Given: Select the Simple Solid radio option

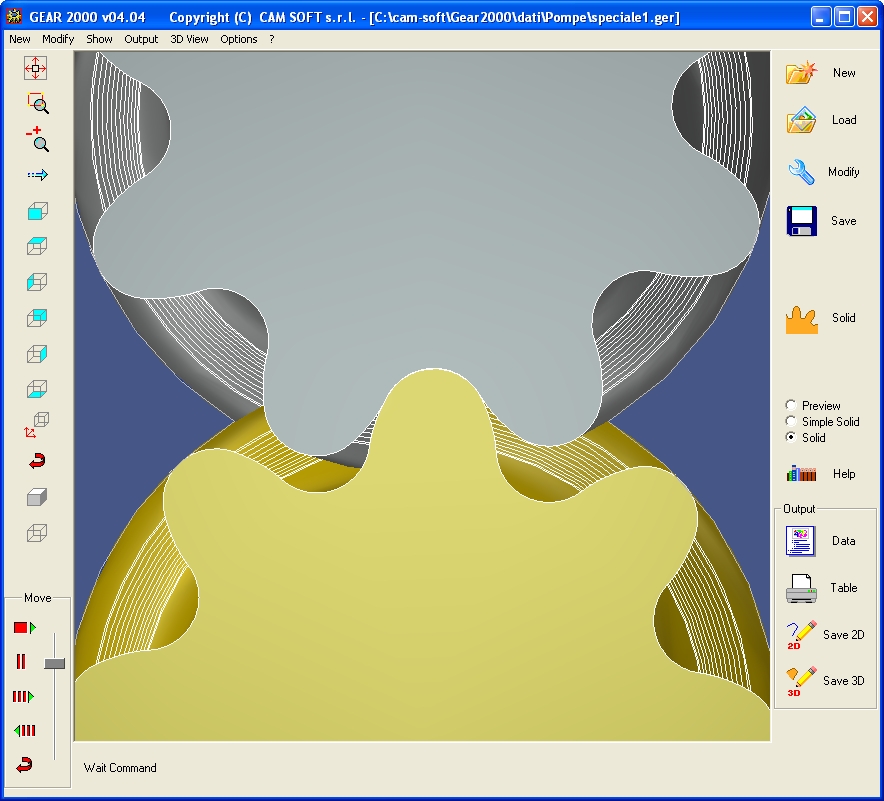Looking at the screenshot, I should (x=822, y=421).
